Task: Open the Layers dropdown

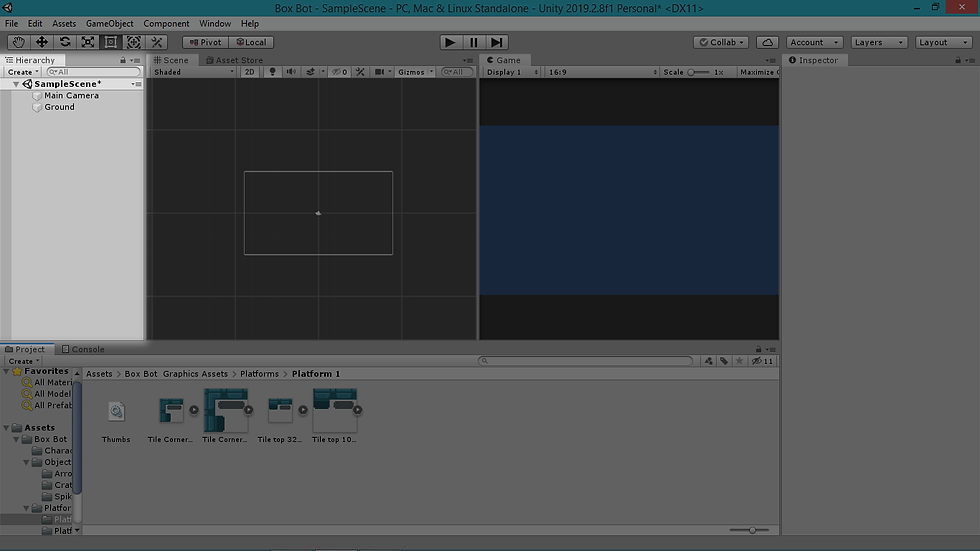Action: pos(879,42)
